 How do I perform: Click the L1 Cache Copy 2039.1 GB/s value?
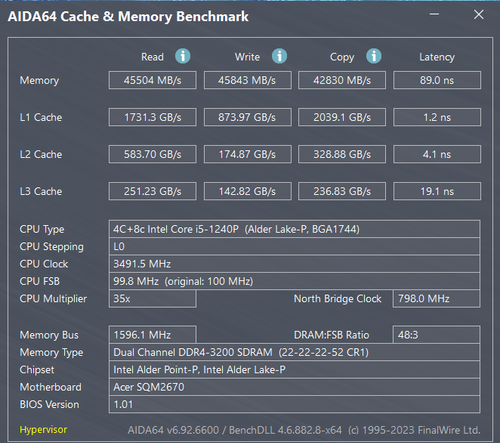(x=342, y=117)
